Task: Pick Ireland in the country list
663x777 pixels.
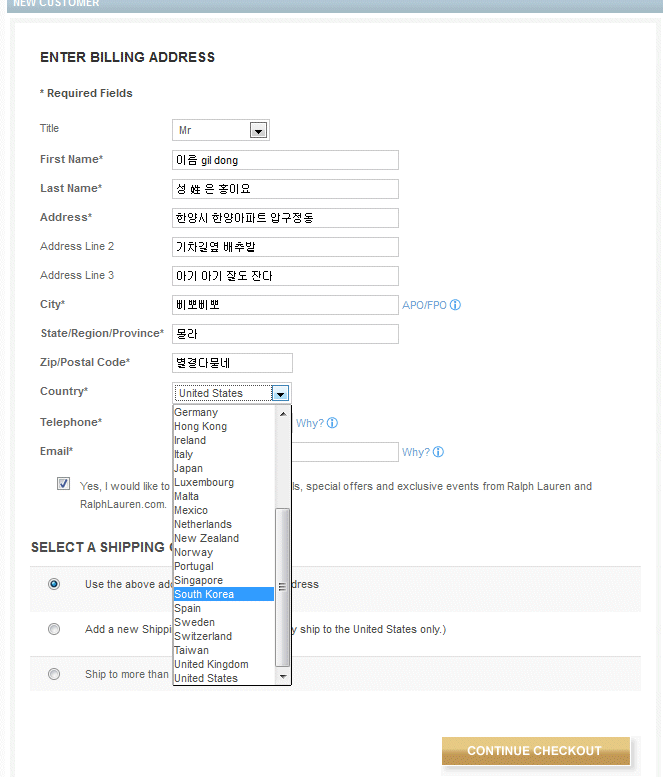Action: click(223, 440)
